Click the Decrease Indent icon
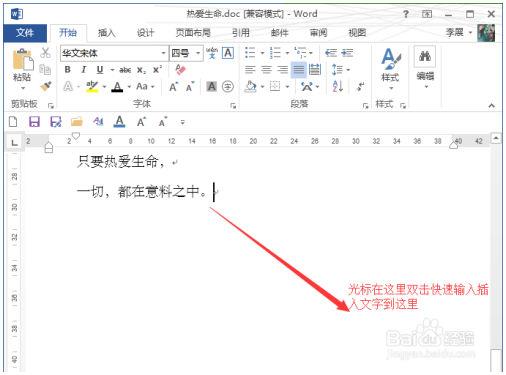The image size is (506, 375). click(331, 53)
